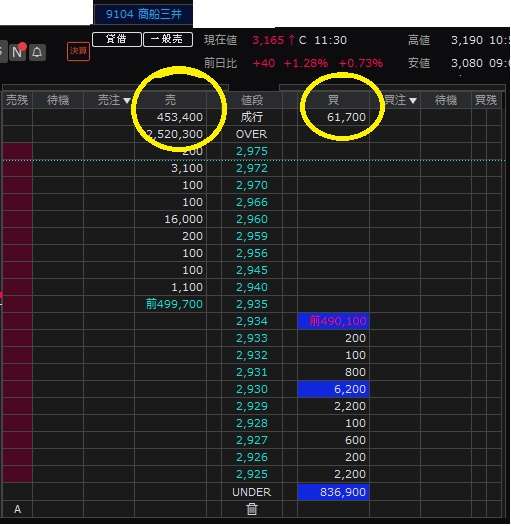Toggle the 一般売 button
Viewport: 511px width, 526px height.
[168, 39]
